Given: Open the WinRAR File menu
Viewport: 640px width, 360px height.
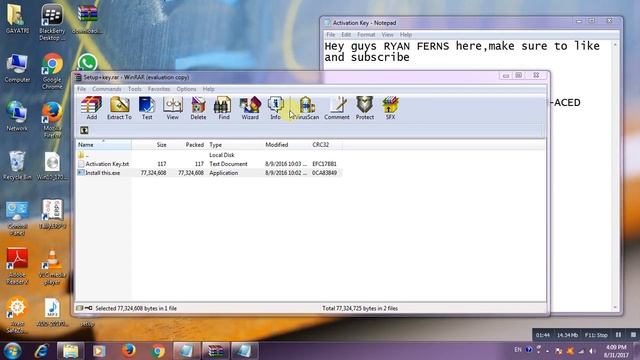Looking at the screenshot, I should [82, 89].
